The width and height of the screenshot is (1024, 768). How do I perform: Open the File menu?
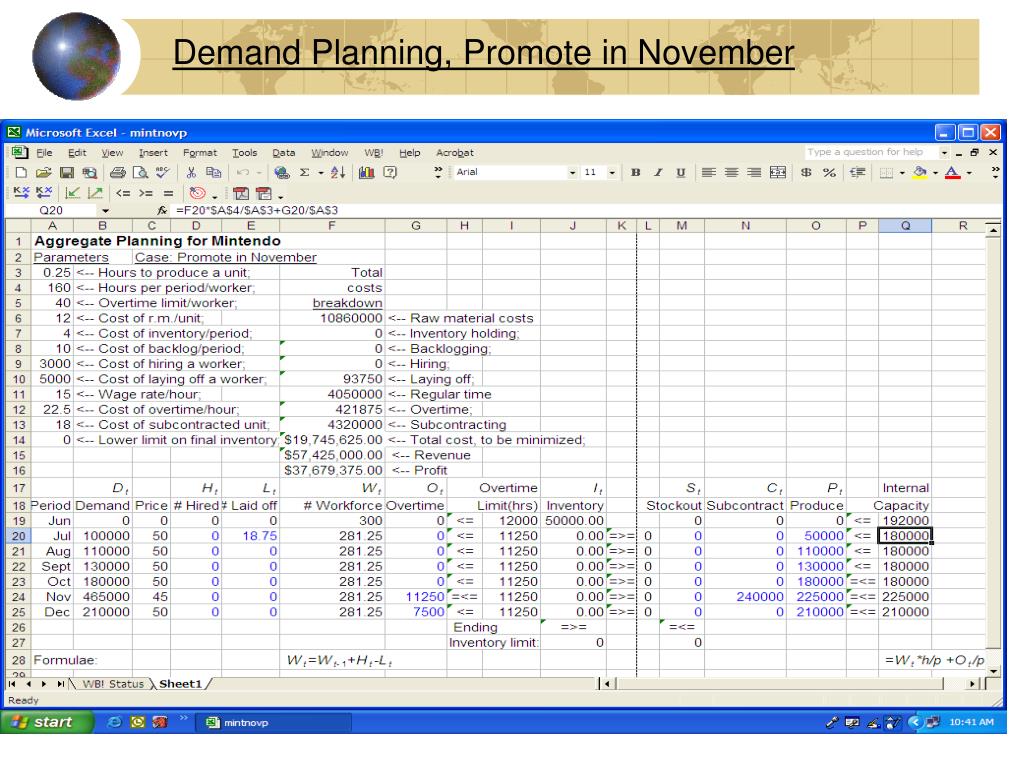coord(44,153)
